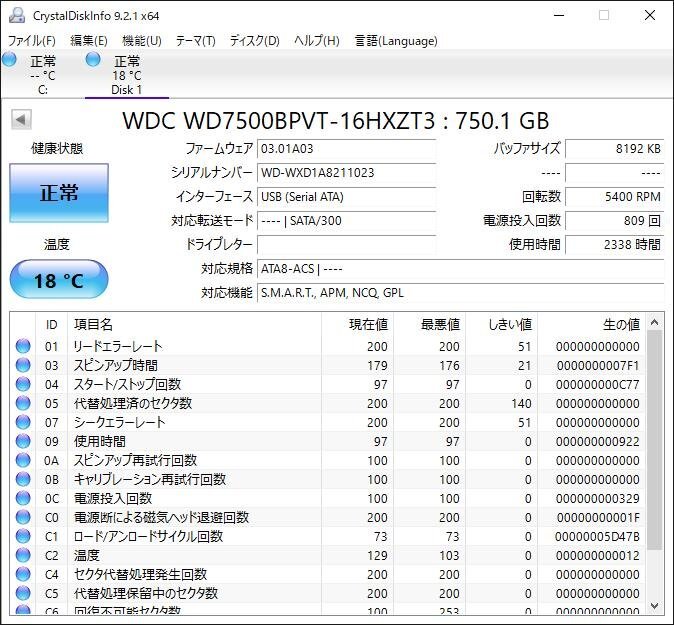Click raw value 000000000C77
Image resolution: width=674 pixels, height=625 pixels.
point(597,384)
